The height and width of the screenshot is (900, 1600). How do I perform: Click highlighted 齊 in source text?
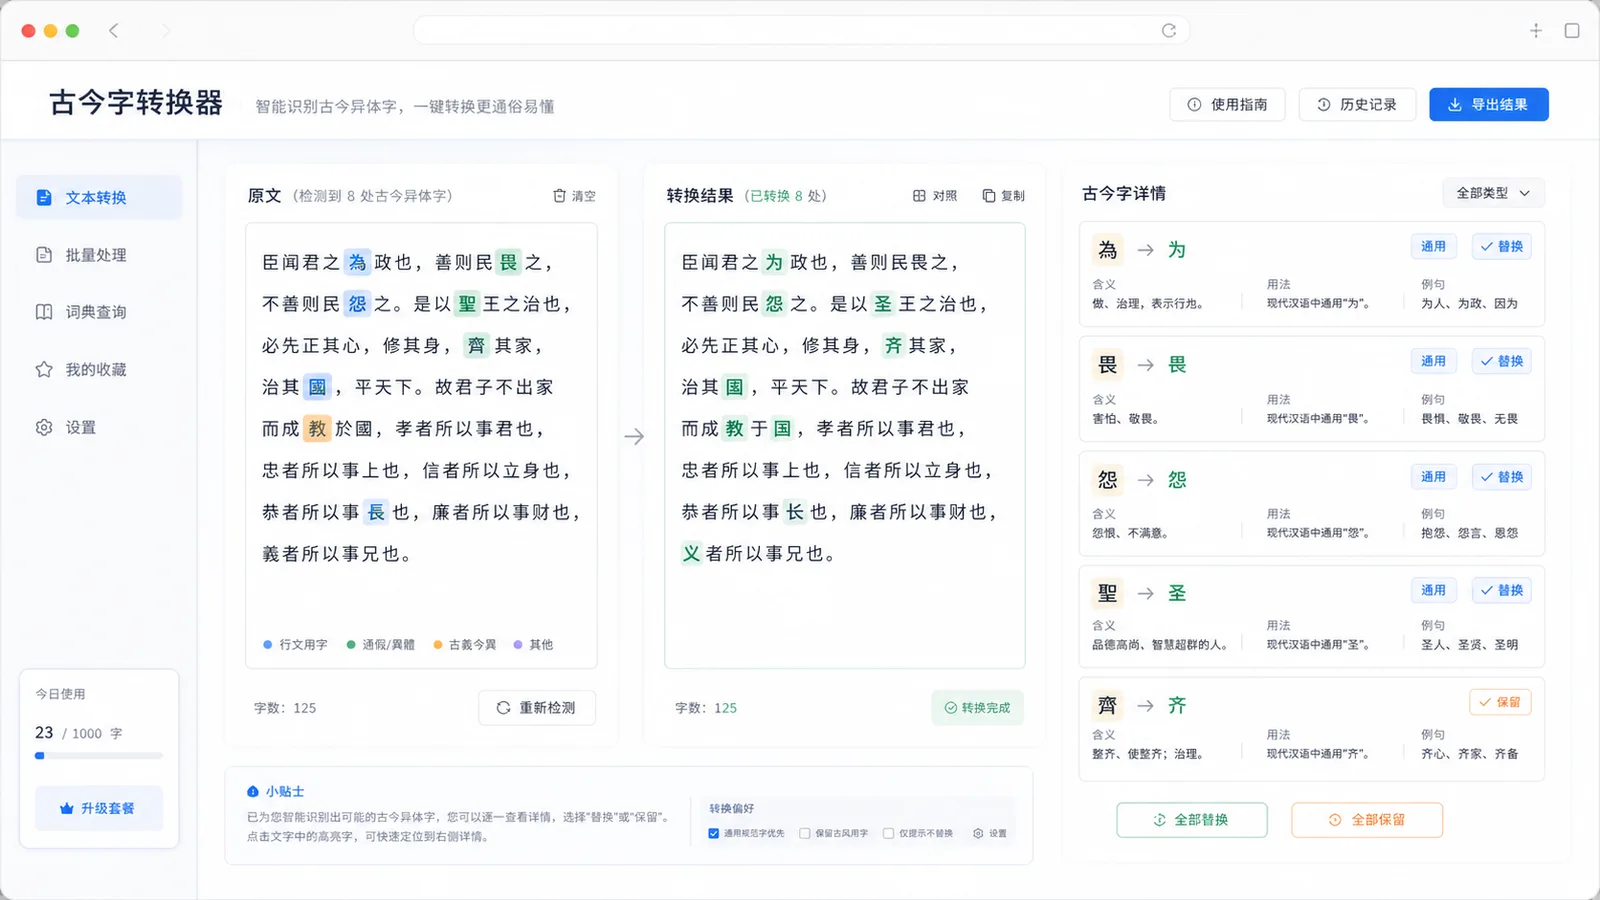pyautogui.click(x=476, y=345)
